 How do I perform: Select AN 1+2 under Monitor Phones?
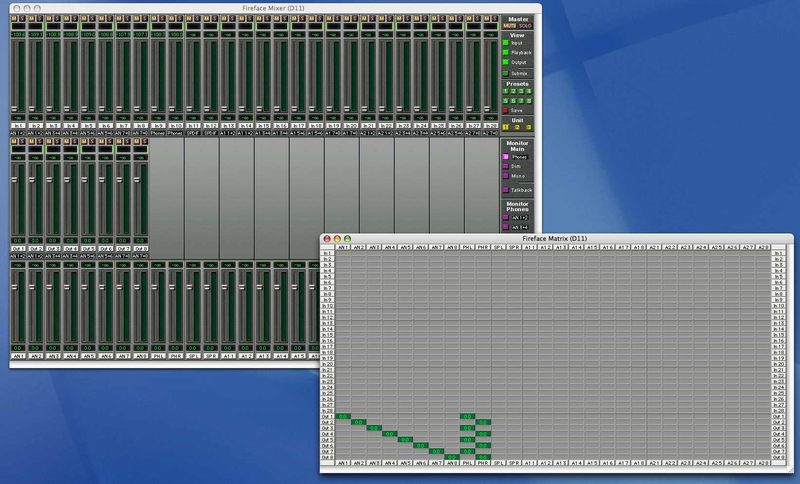[x=506, y=218]
